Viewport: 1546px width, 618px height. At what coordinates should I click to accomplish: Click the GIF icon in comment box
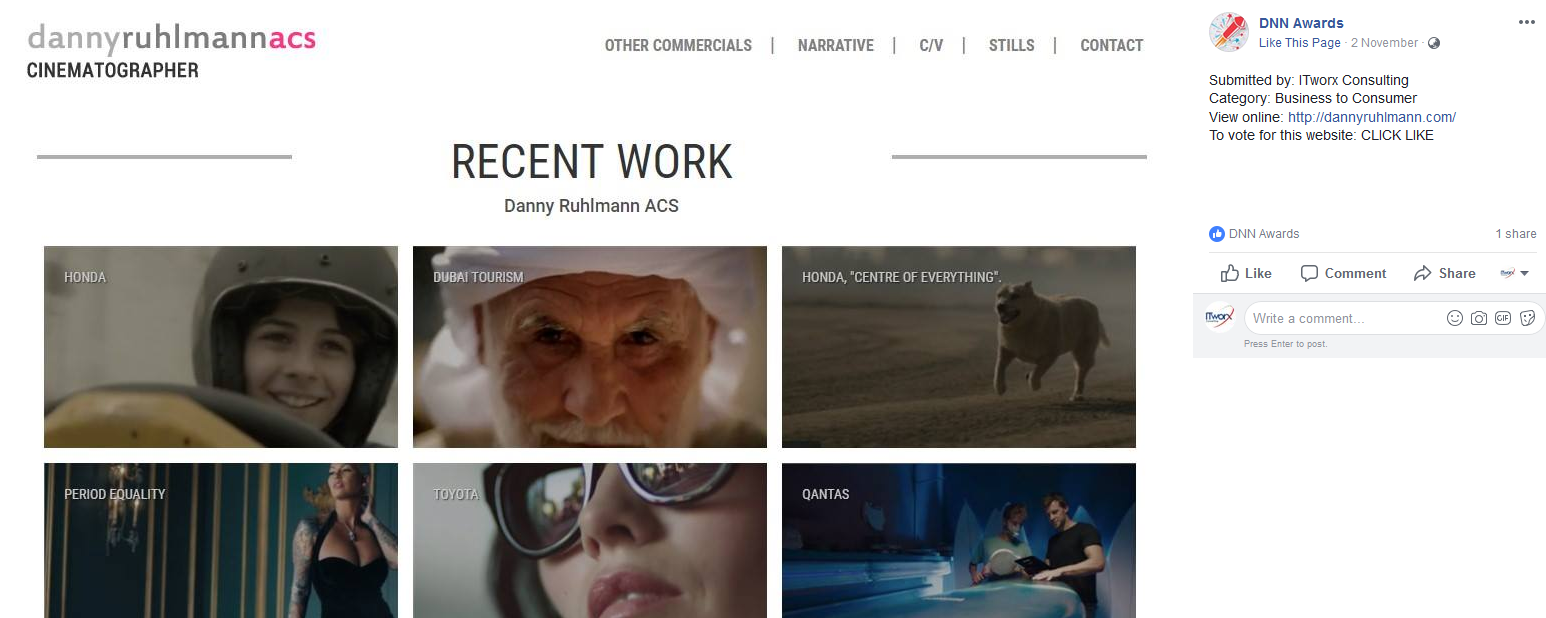1503,318
